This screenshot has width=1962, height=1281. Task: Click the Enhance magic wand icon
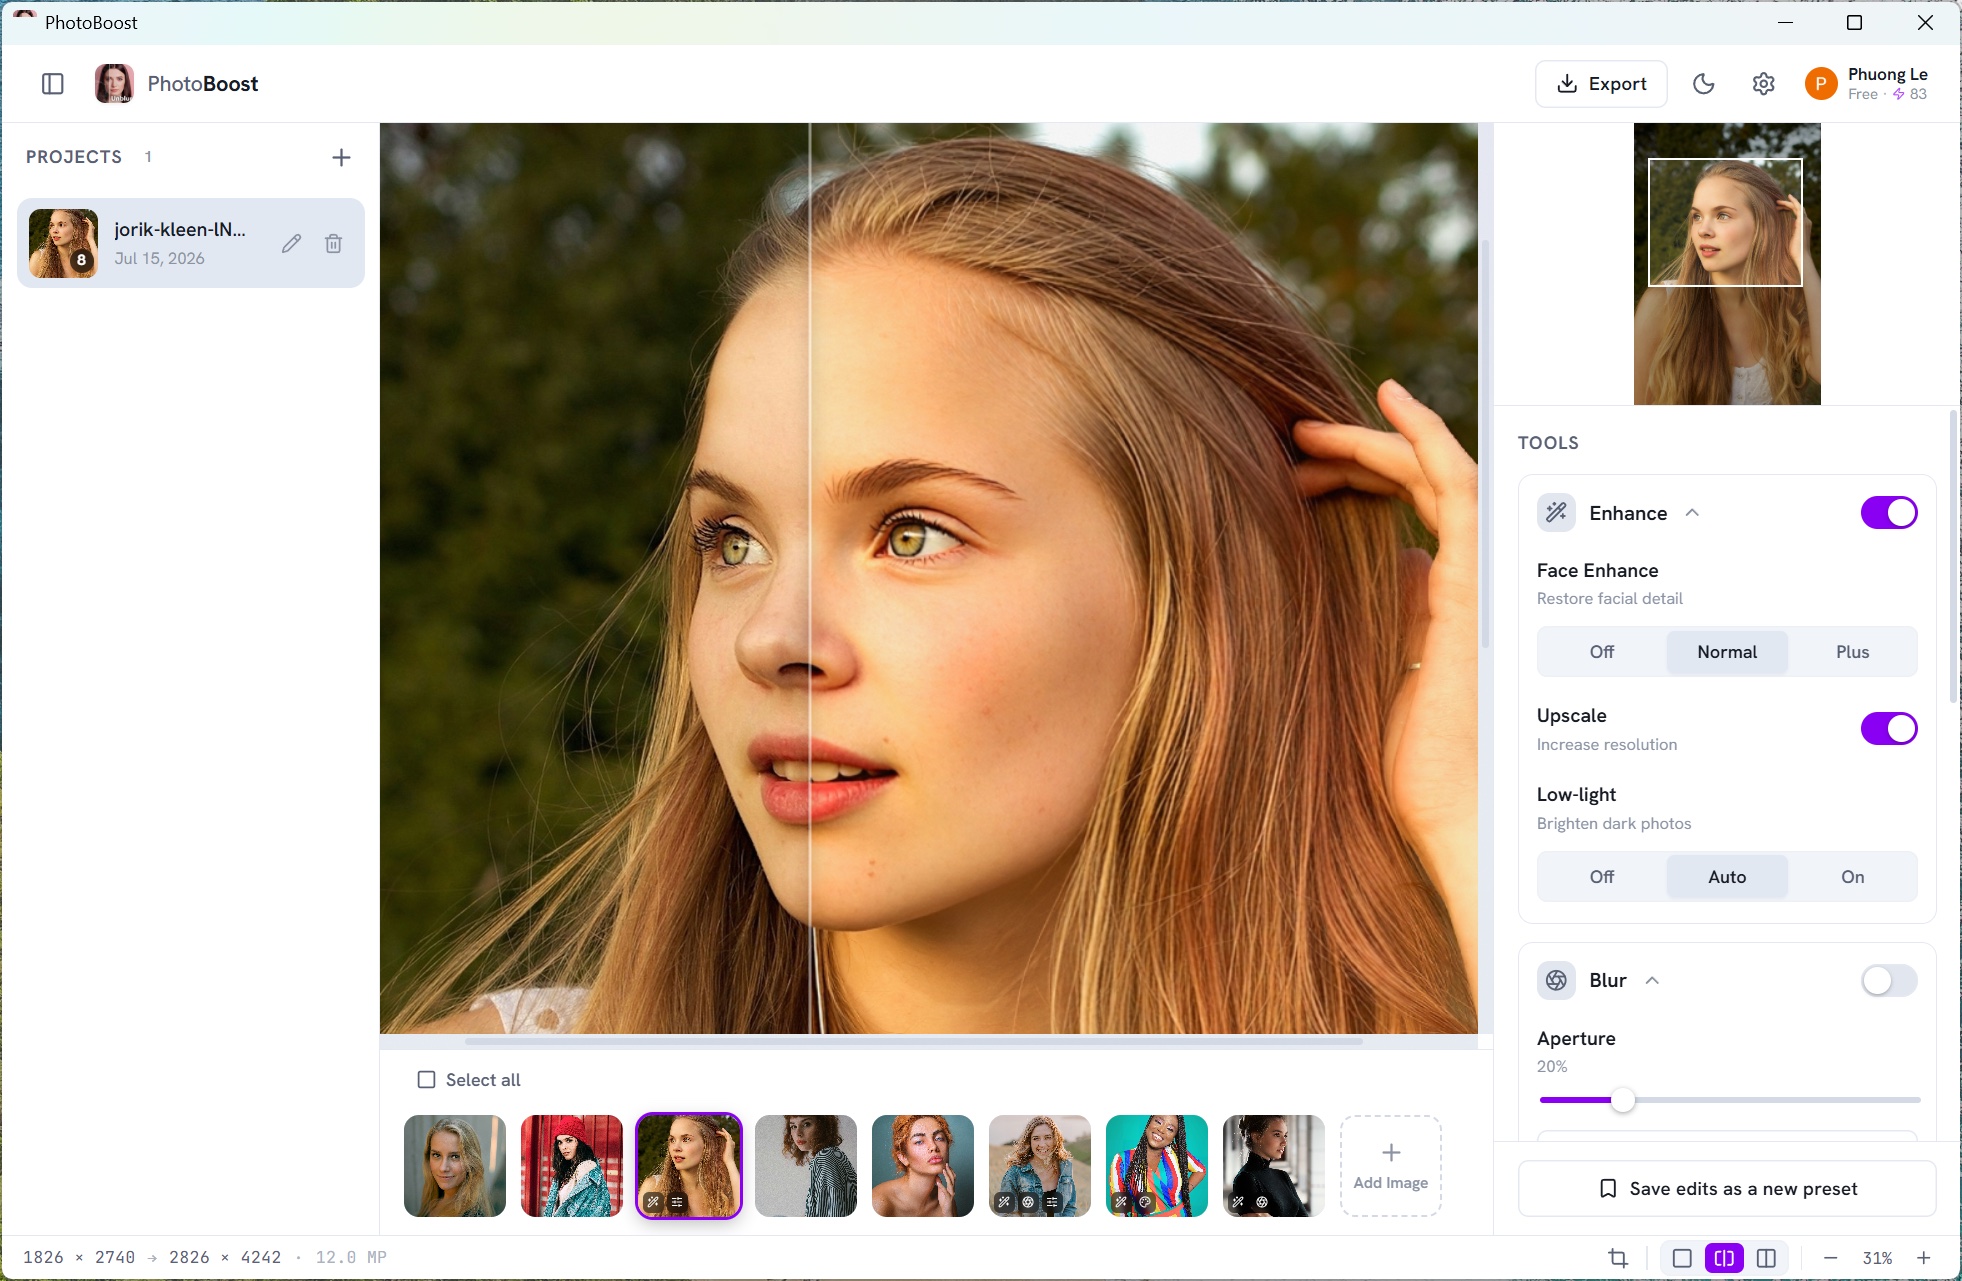click(x=1556, y=513)
